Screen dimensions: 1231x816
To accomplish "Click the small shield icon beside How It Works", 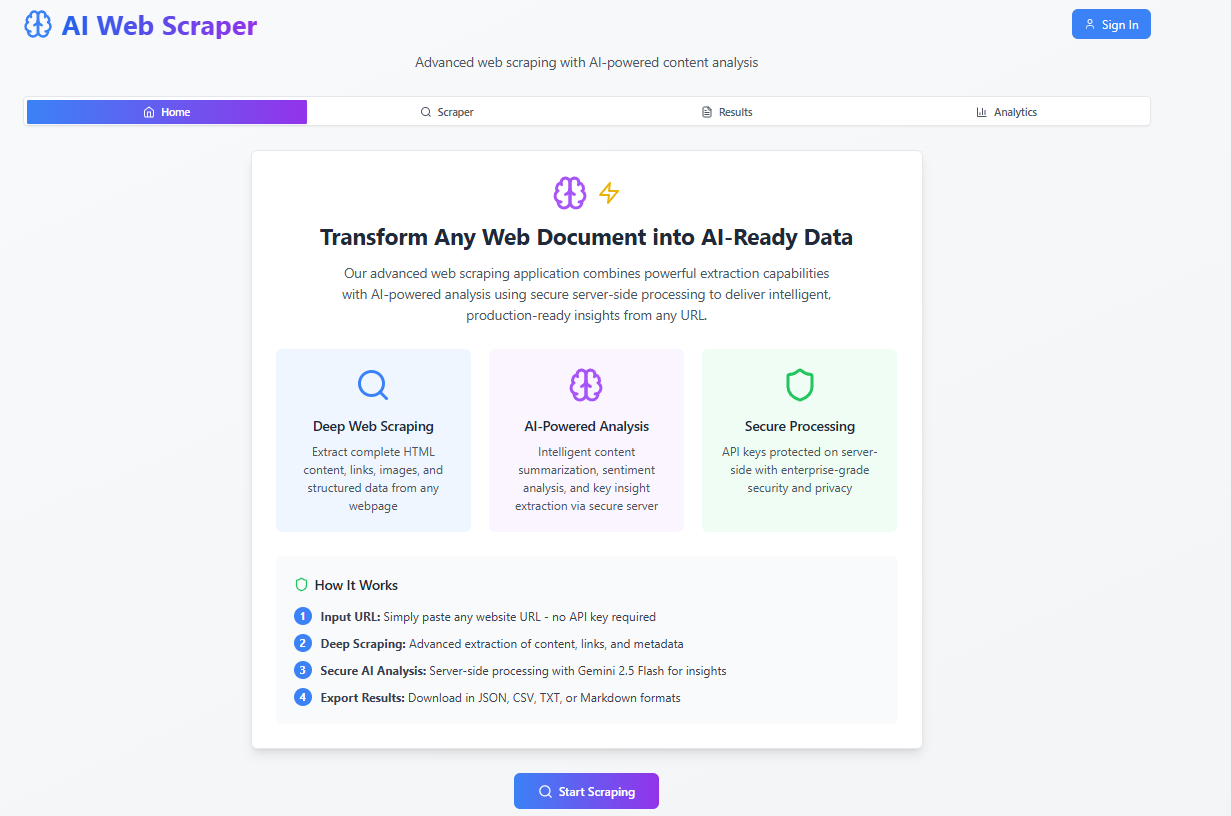I will 301,585.
